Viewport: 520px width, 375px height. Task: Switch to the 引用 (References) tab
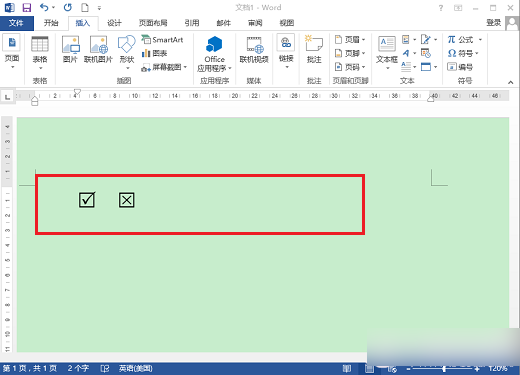(192, 23)
